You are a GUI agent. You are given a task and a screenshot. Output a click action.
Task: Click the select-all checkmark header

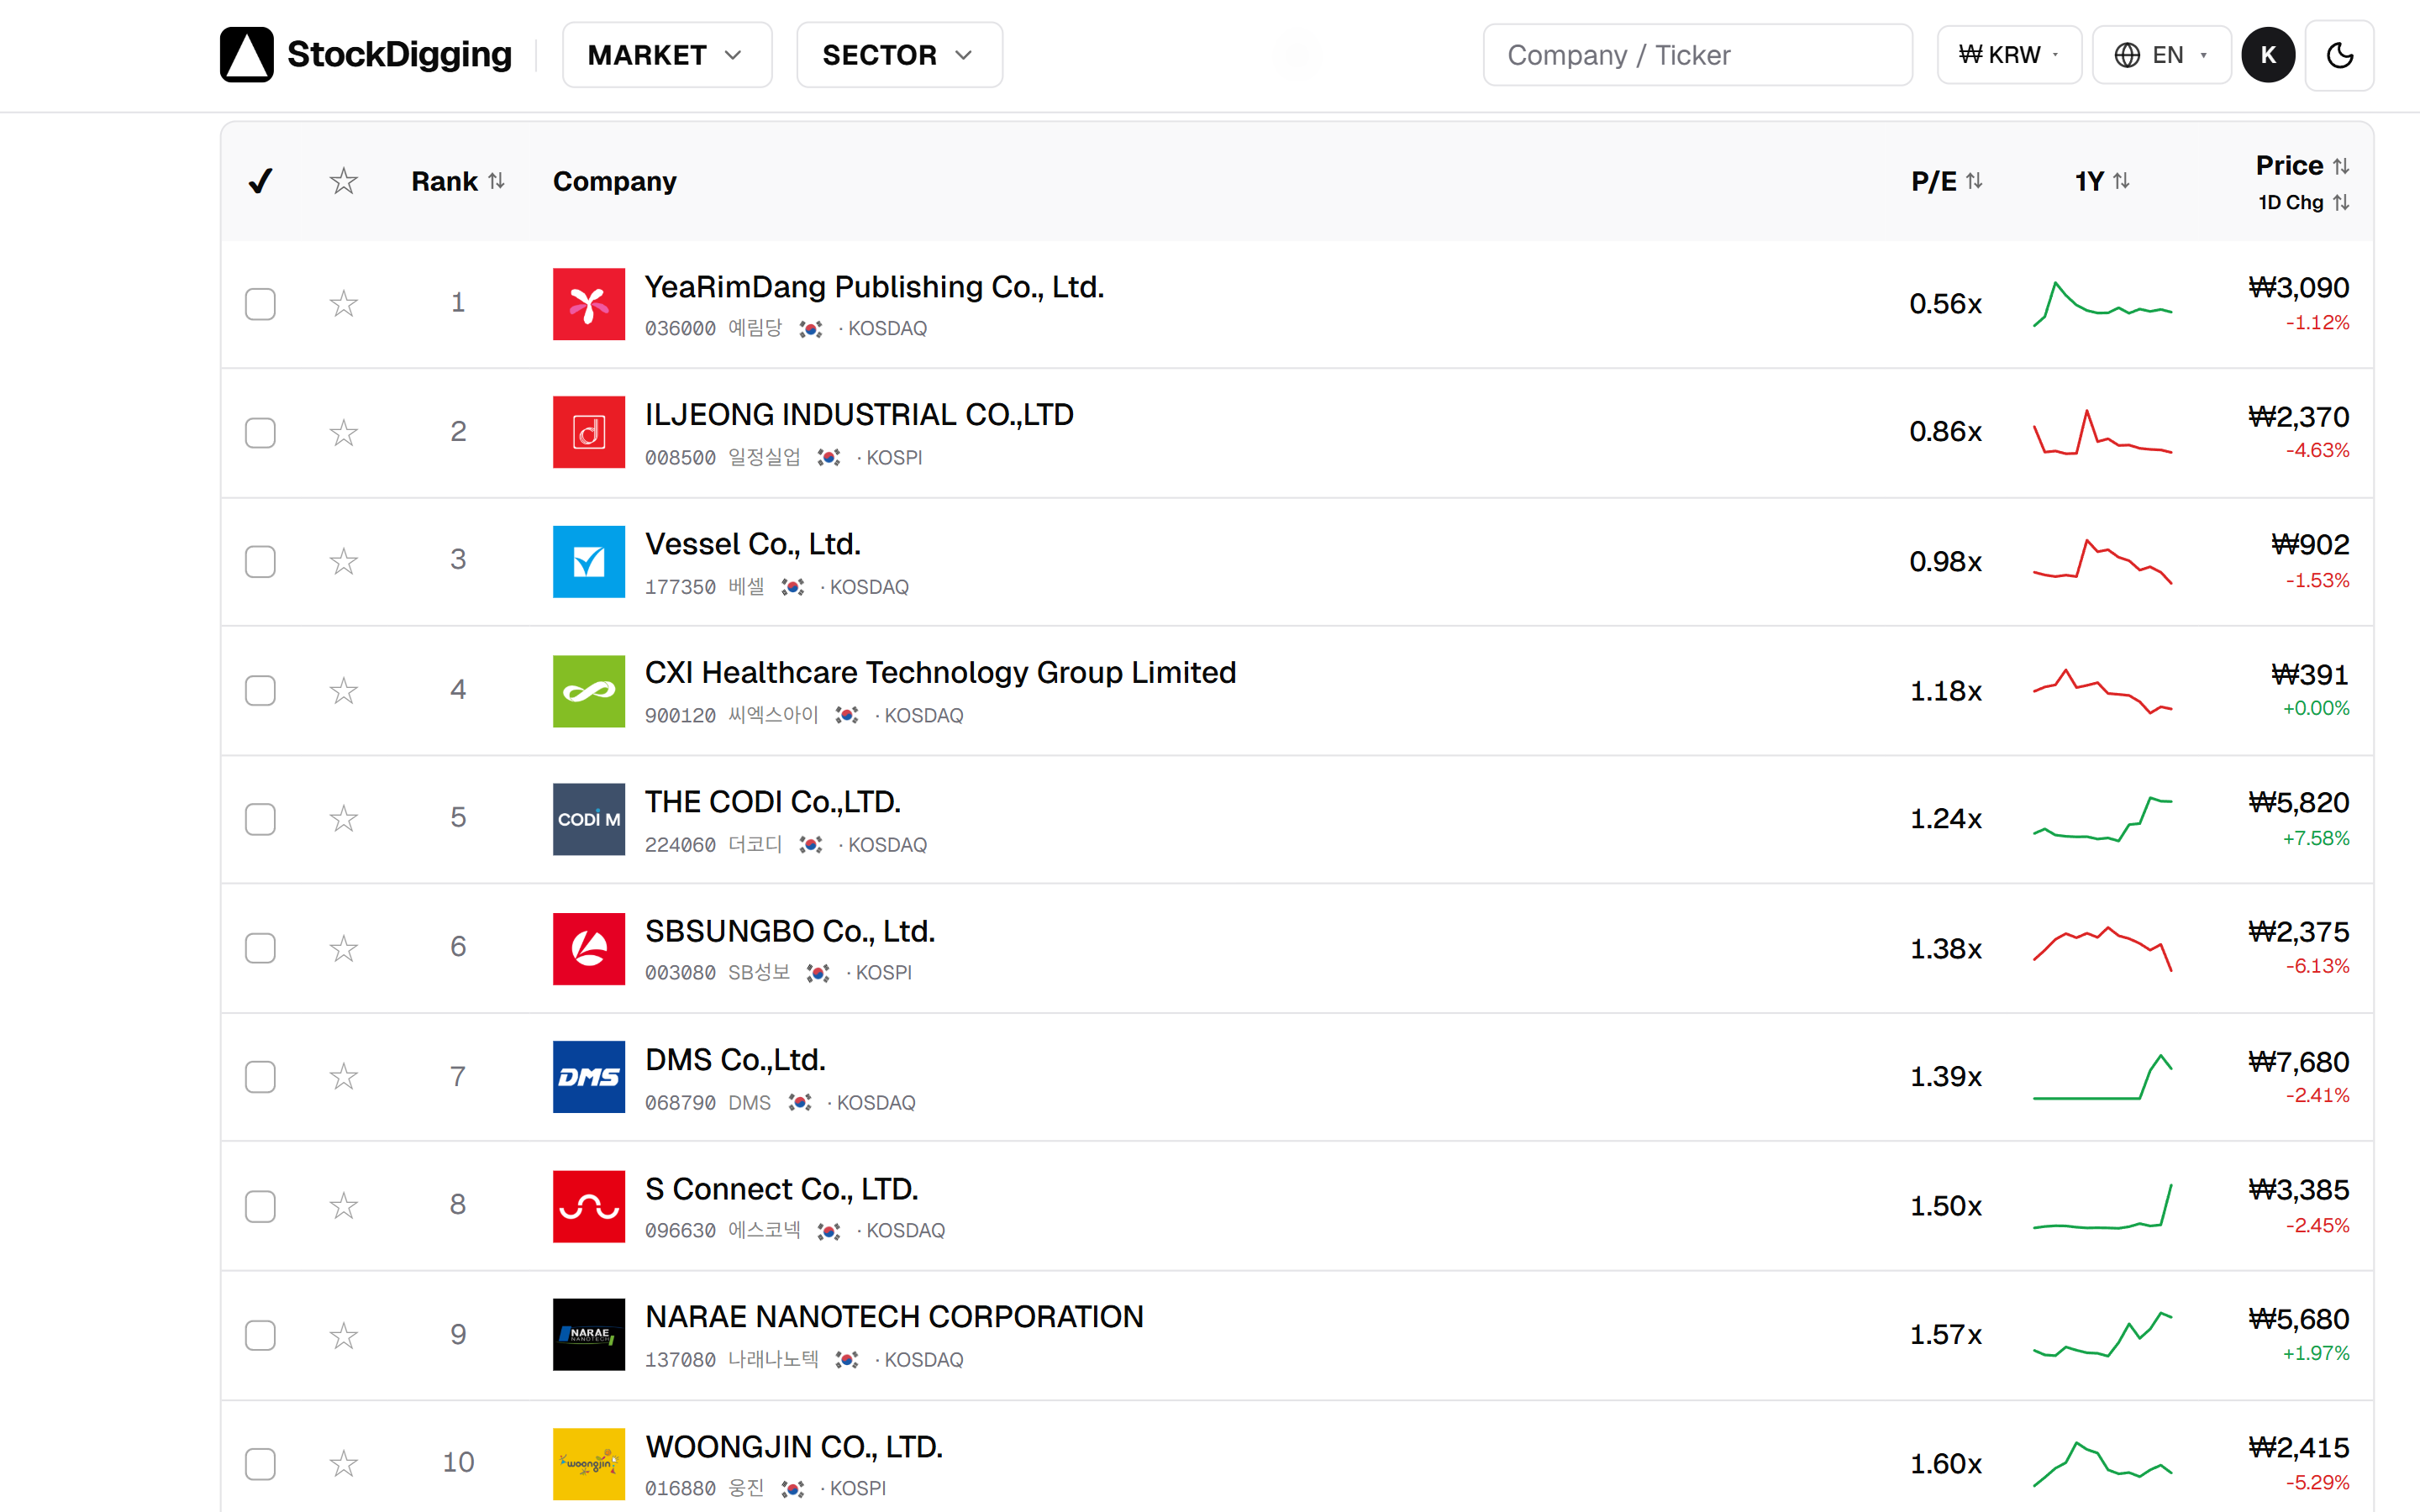coord(260,181)
